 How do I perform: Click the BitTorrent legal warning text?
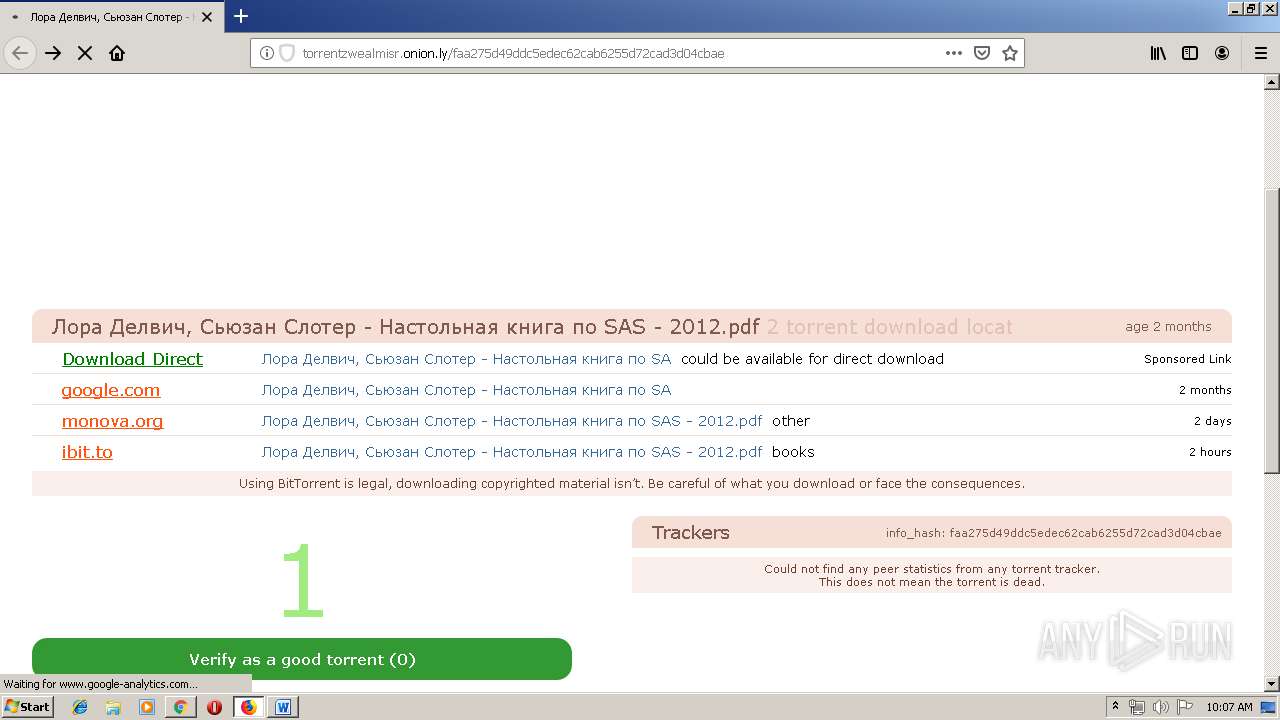click(x=632, y=483)
